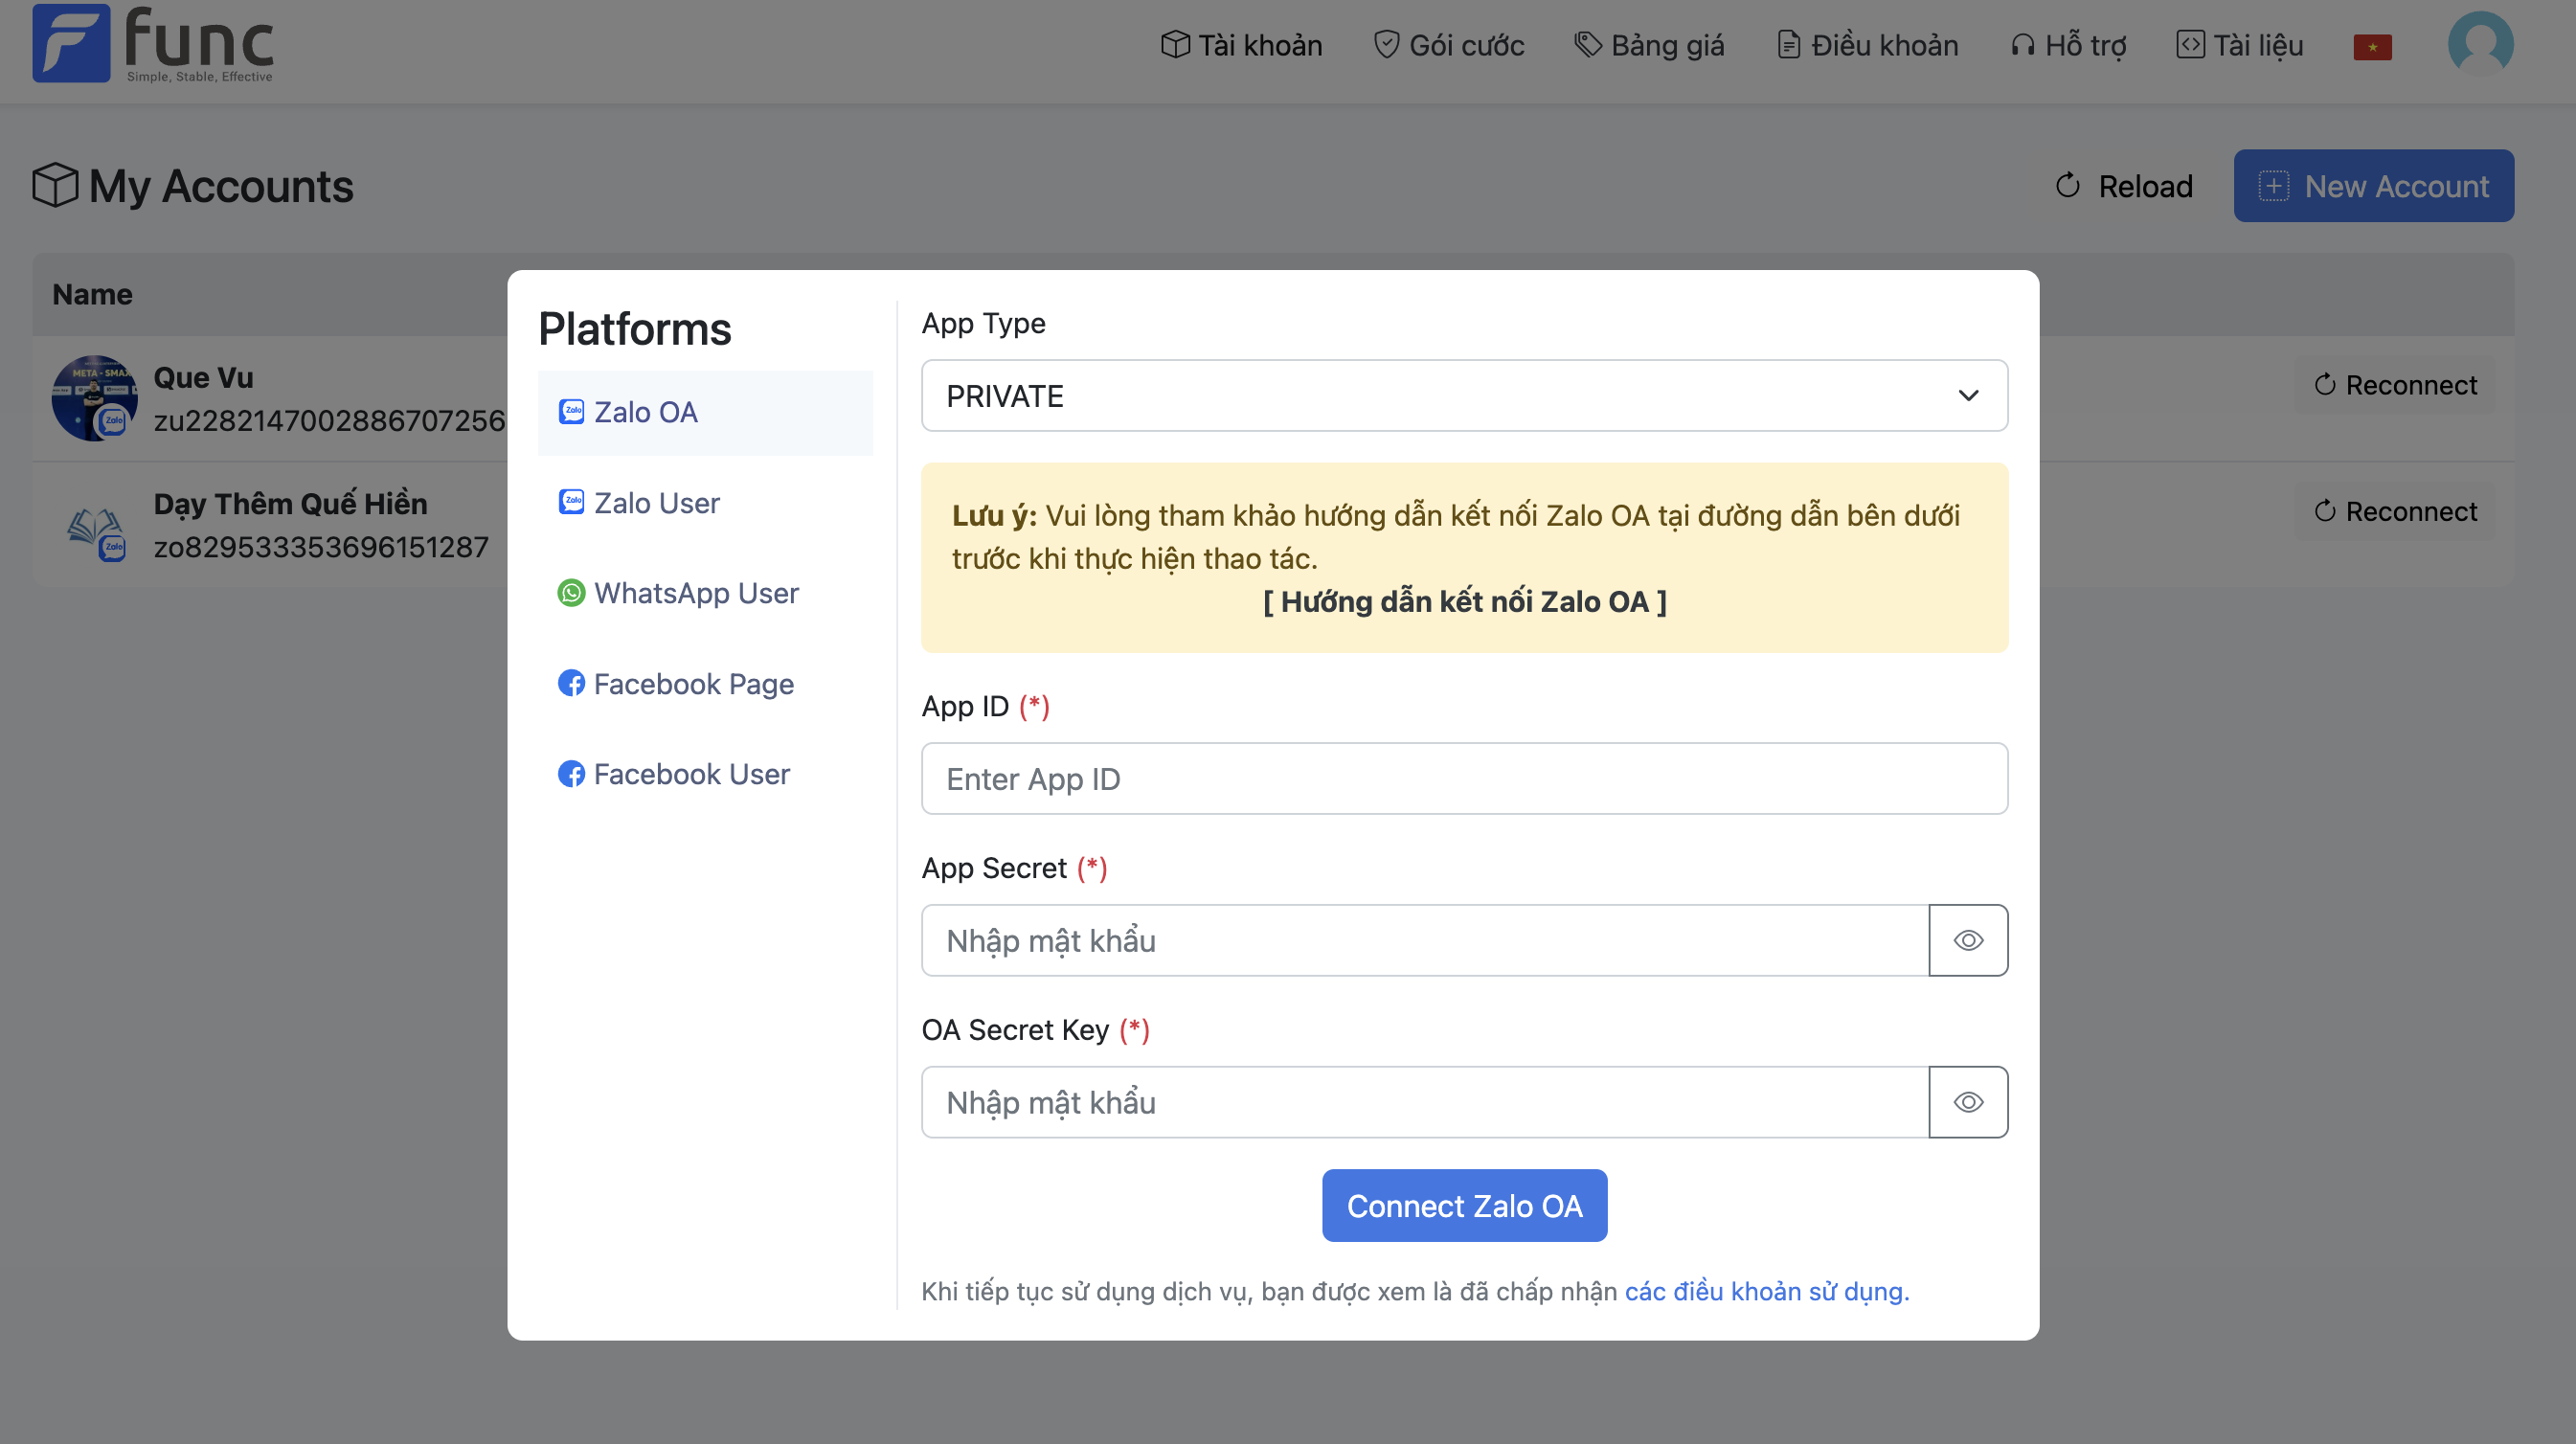Open the user profile avatar
2576x1444 pixels.
[x=2479, y=43]
